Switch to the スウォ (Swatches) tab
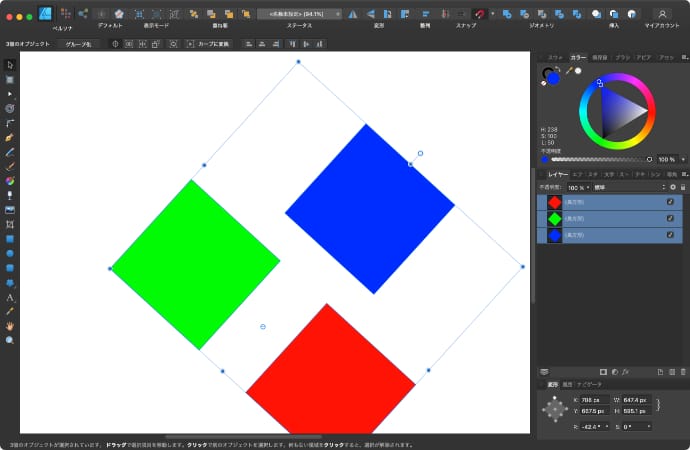 click(x=556, y=57)
